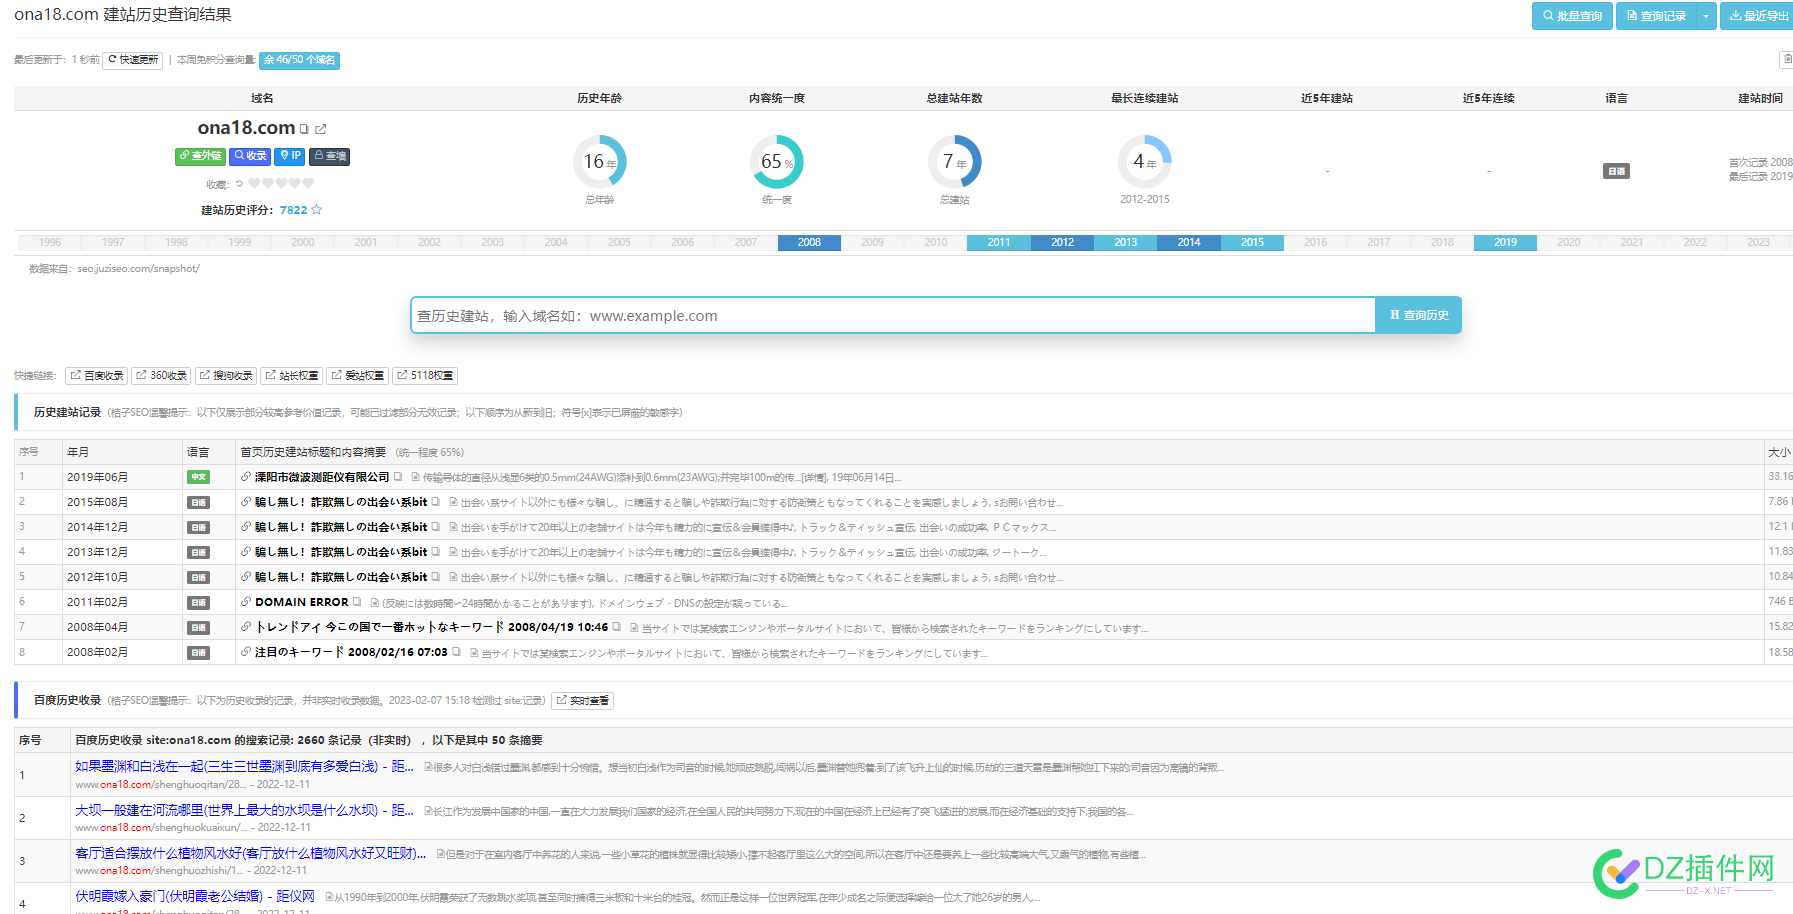Copy icon next to the DOMAIN ERROR title
This screenshot has height=914, width=1793.
357,602
